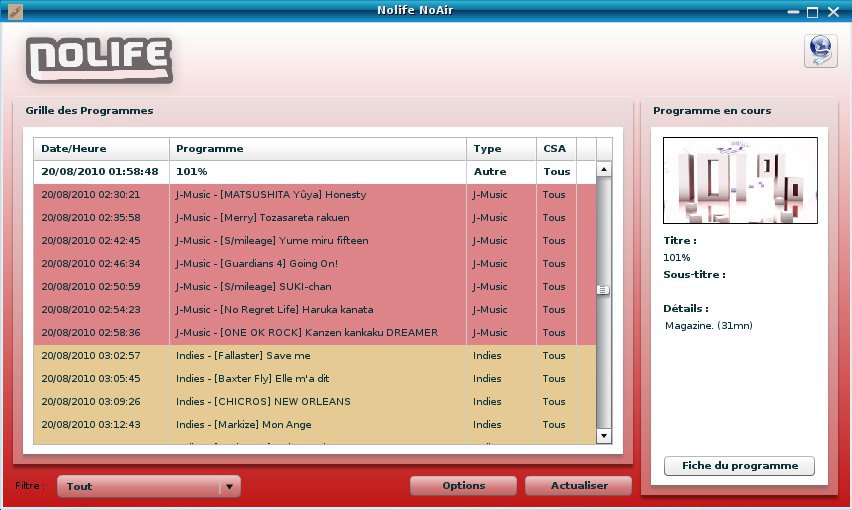Maximize the Nolife NoAir window
Screen dimensions: 852x510
tap(812, 12)
